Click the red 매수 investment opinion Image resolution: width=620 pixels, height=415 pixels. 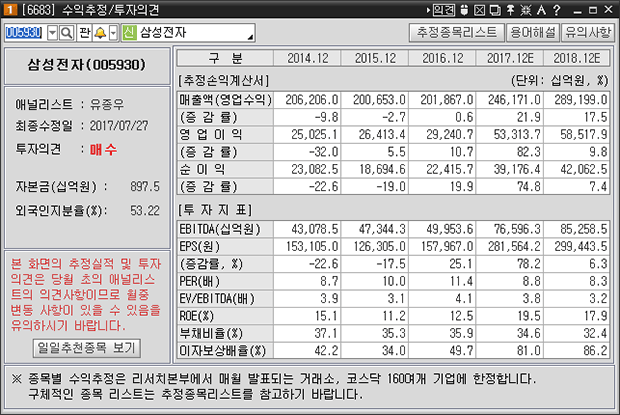point(103,149)
